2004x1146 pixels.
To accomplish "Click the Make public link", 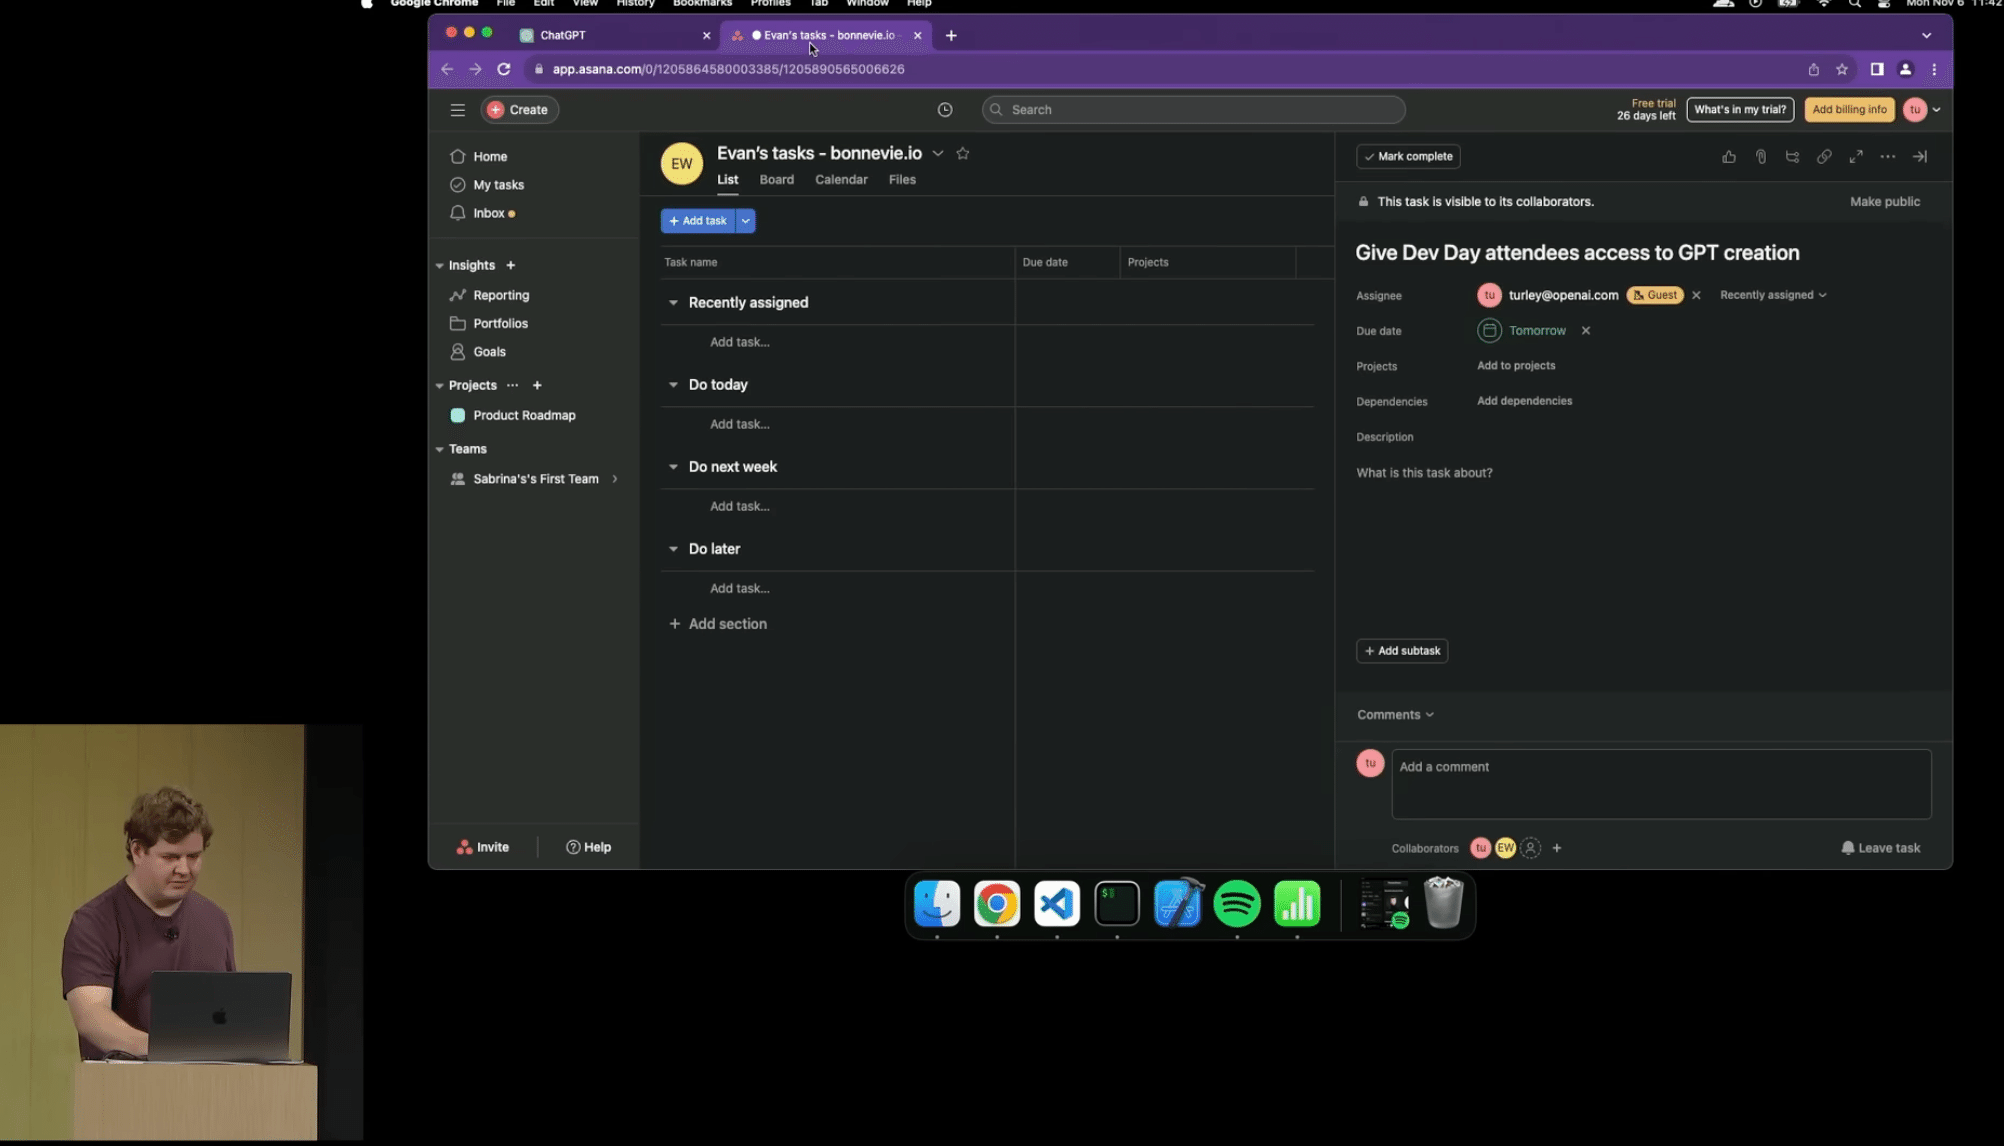I will (x=1884, y=202).
